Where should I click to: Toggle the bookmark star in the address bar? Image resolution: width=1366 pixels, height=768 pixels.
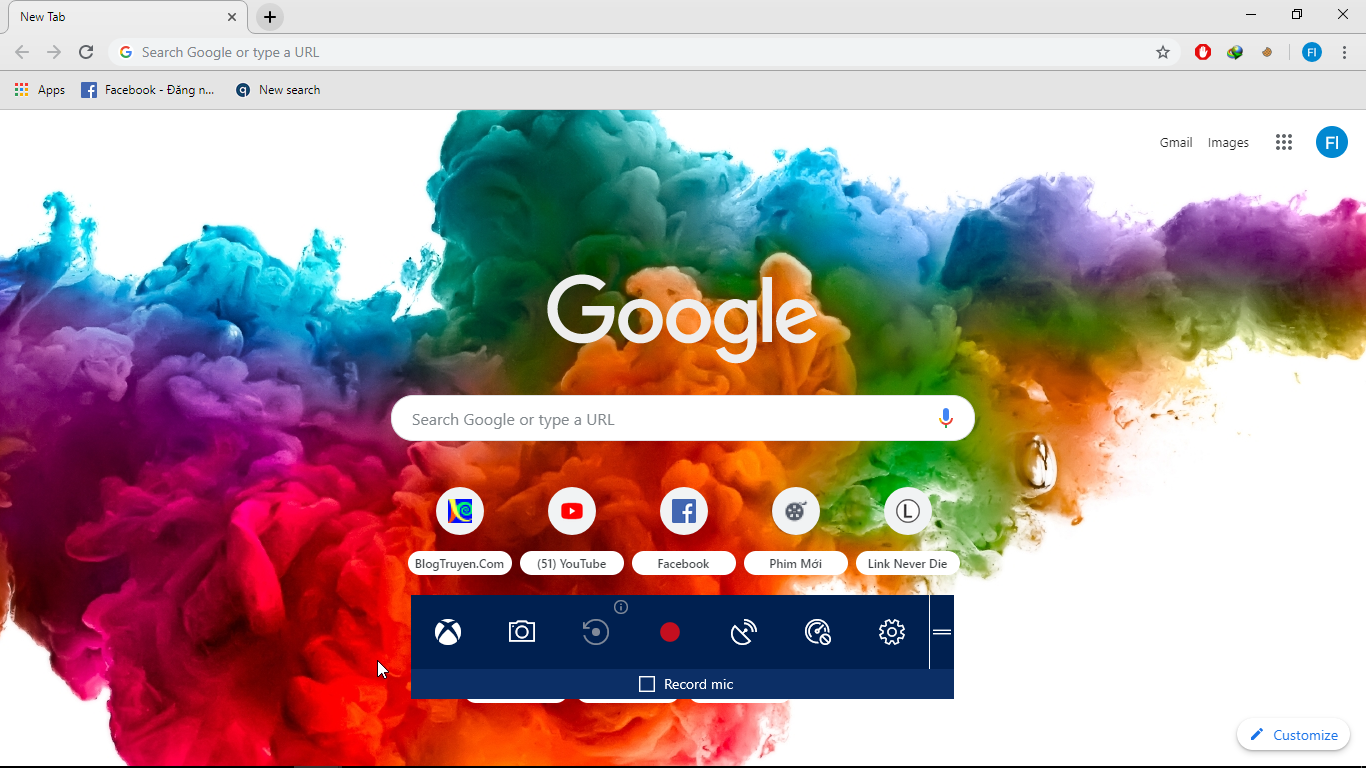(x=1163, y=52)
